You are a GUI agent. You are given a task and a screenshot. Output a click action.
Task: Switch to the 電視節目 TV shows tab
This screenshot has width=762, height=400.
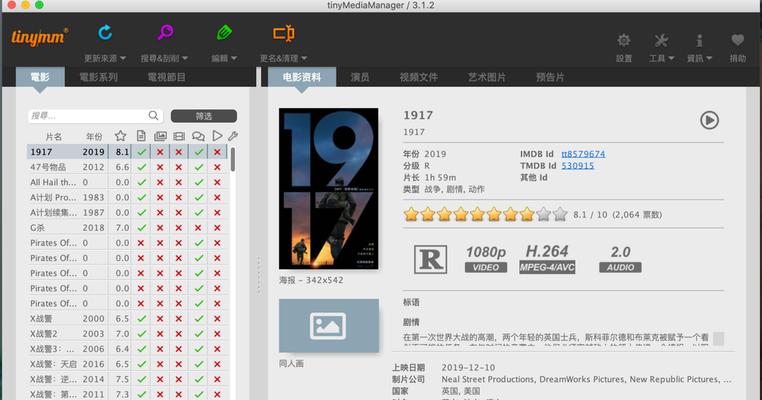166,77
